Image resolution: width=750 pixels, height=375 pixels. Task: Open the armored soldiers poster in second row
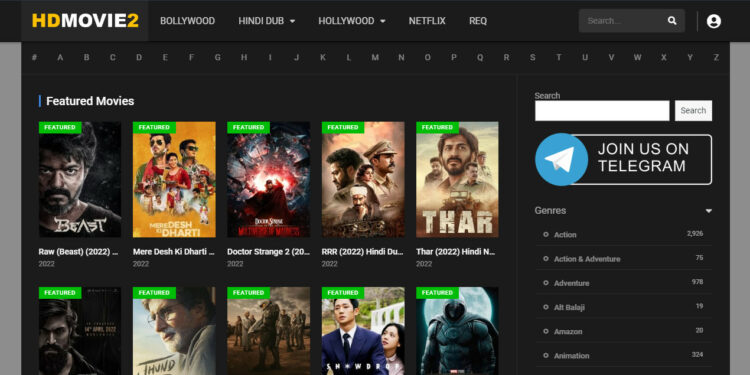[x=268, y=331]
